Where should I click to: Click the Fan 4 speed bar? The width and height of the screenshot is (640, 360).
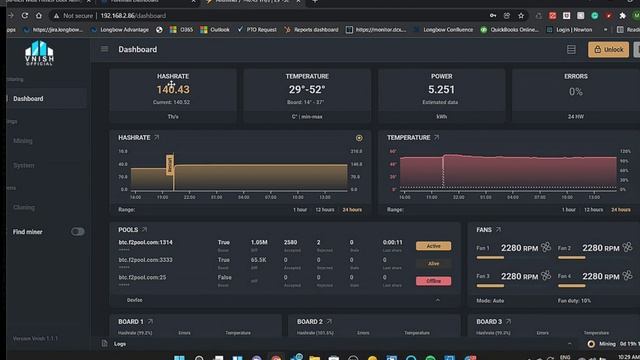(x=572, y=286)
